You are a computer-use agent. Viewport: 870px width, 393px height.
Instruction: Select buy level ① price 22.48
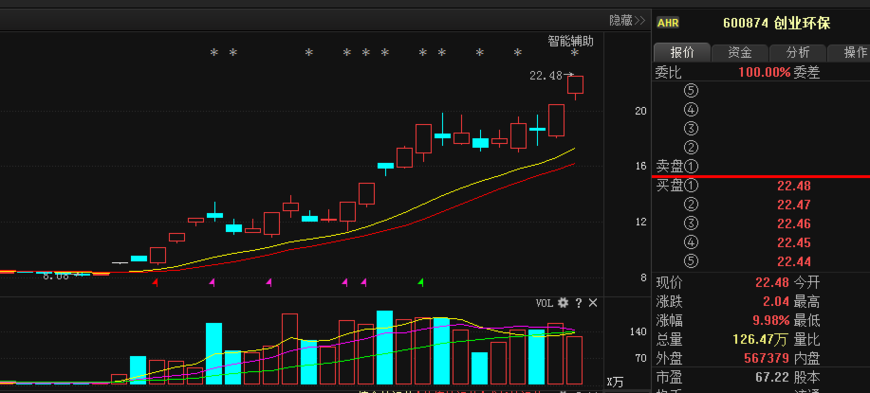tap(794, 186)
